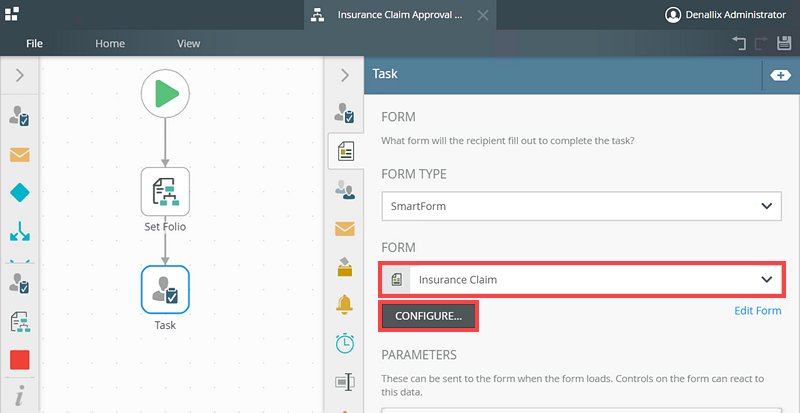
Task: Select the Task step on canvas
Action: [165, 289]
